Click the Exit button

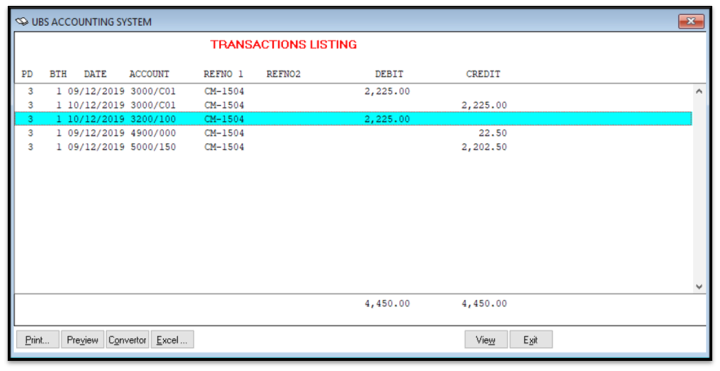(x=531, y=340)
